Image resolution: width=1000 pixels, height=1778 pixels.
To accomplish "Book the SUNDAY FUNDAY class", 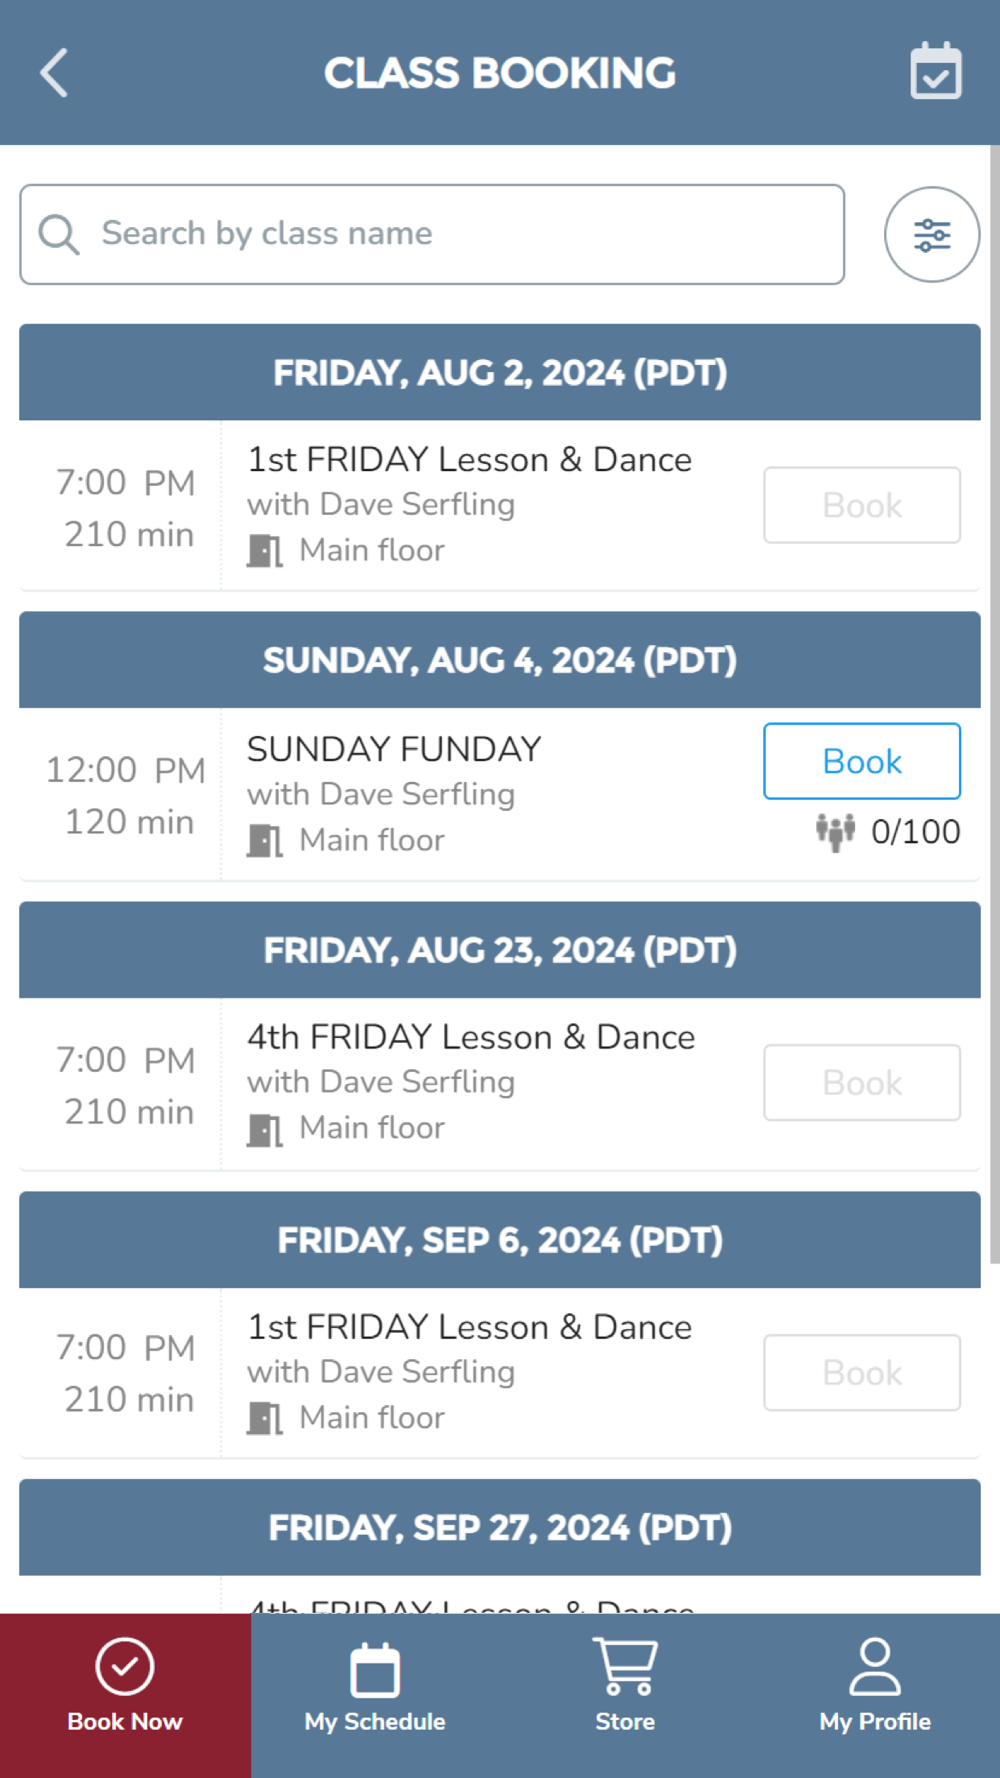I will click(862, 761).
